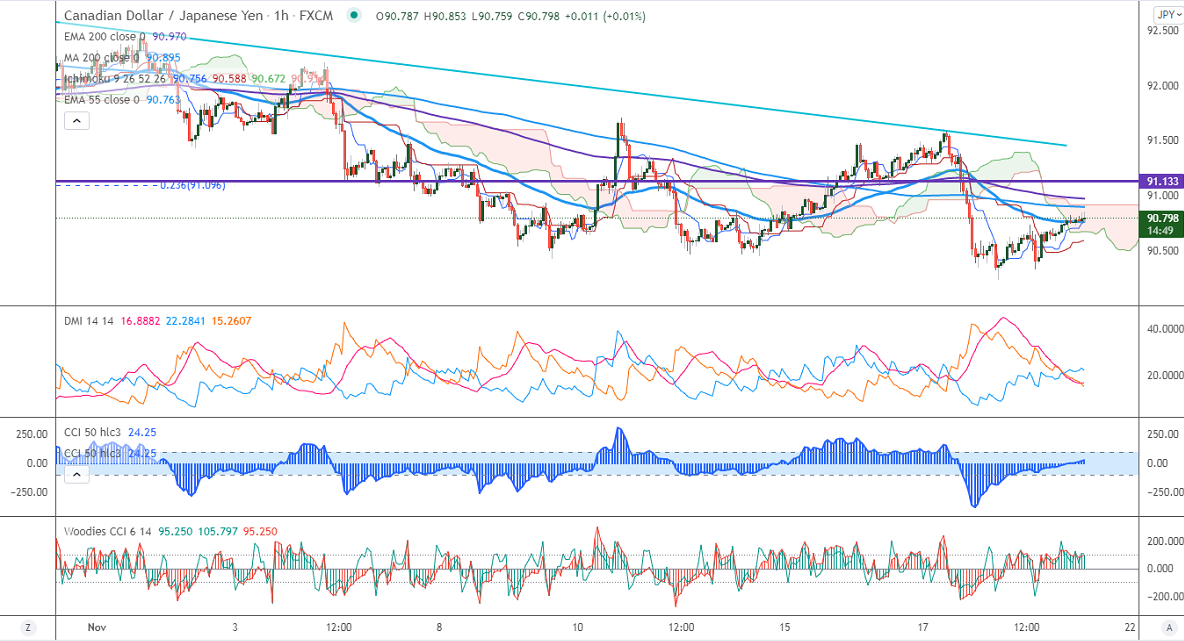Click the 40.0000 DMI scale value
This screenshot has height=641, width=1184.
pyautogui.click(x=1165, y=329)
